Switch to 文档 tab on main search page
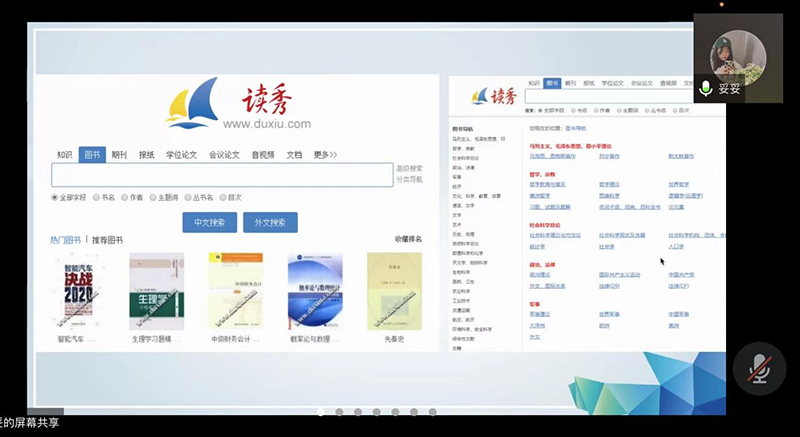 [x=294, y=155]
